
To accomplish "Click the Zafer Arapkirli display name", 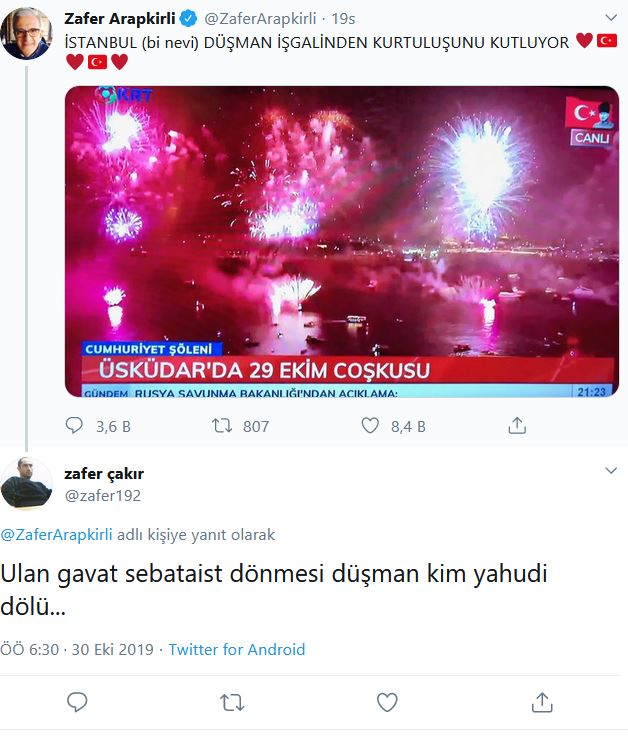I will (120, 18).
